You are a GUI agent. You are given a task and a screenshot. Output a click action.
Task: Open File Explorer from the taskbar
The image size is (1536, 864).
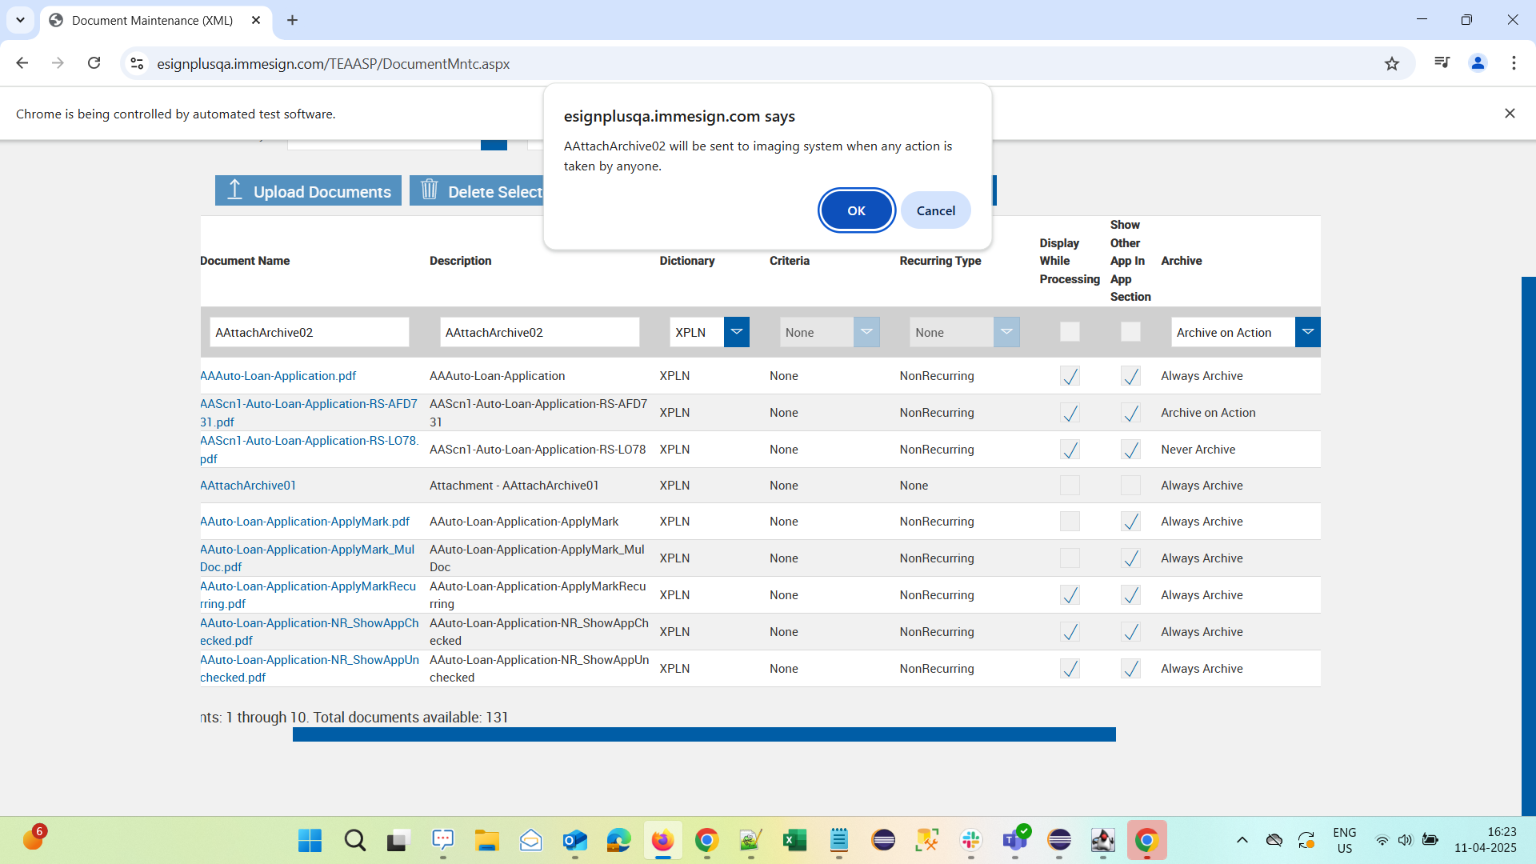[x=487, y=840]
